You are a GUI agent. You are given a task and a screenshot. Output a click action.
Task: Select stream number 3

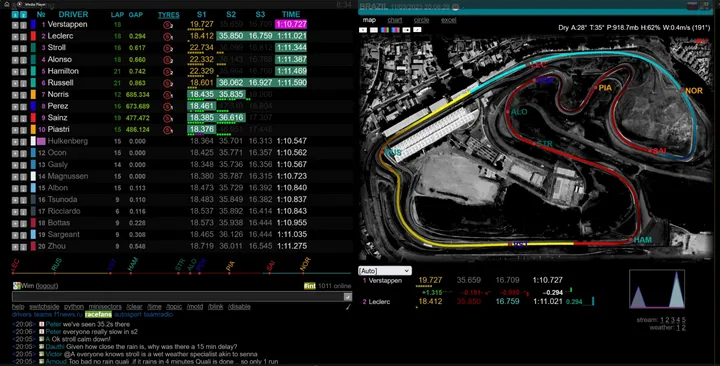pyautogui.click(x=673, y=320)
